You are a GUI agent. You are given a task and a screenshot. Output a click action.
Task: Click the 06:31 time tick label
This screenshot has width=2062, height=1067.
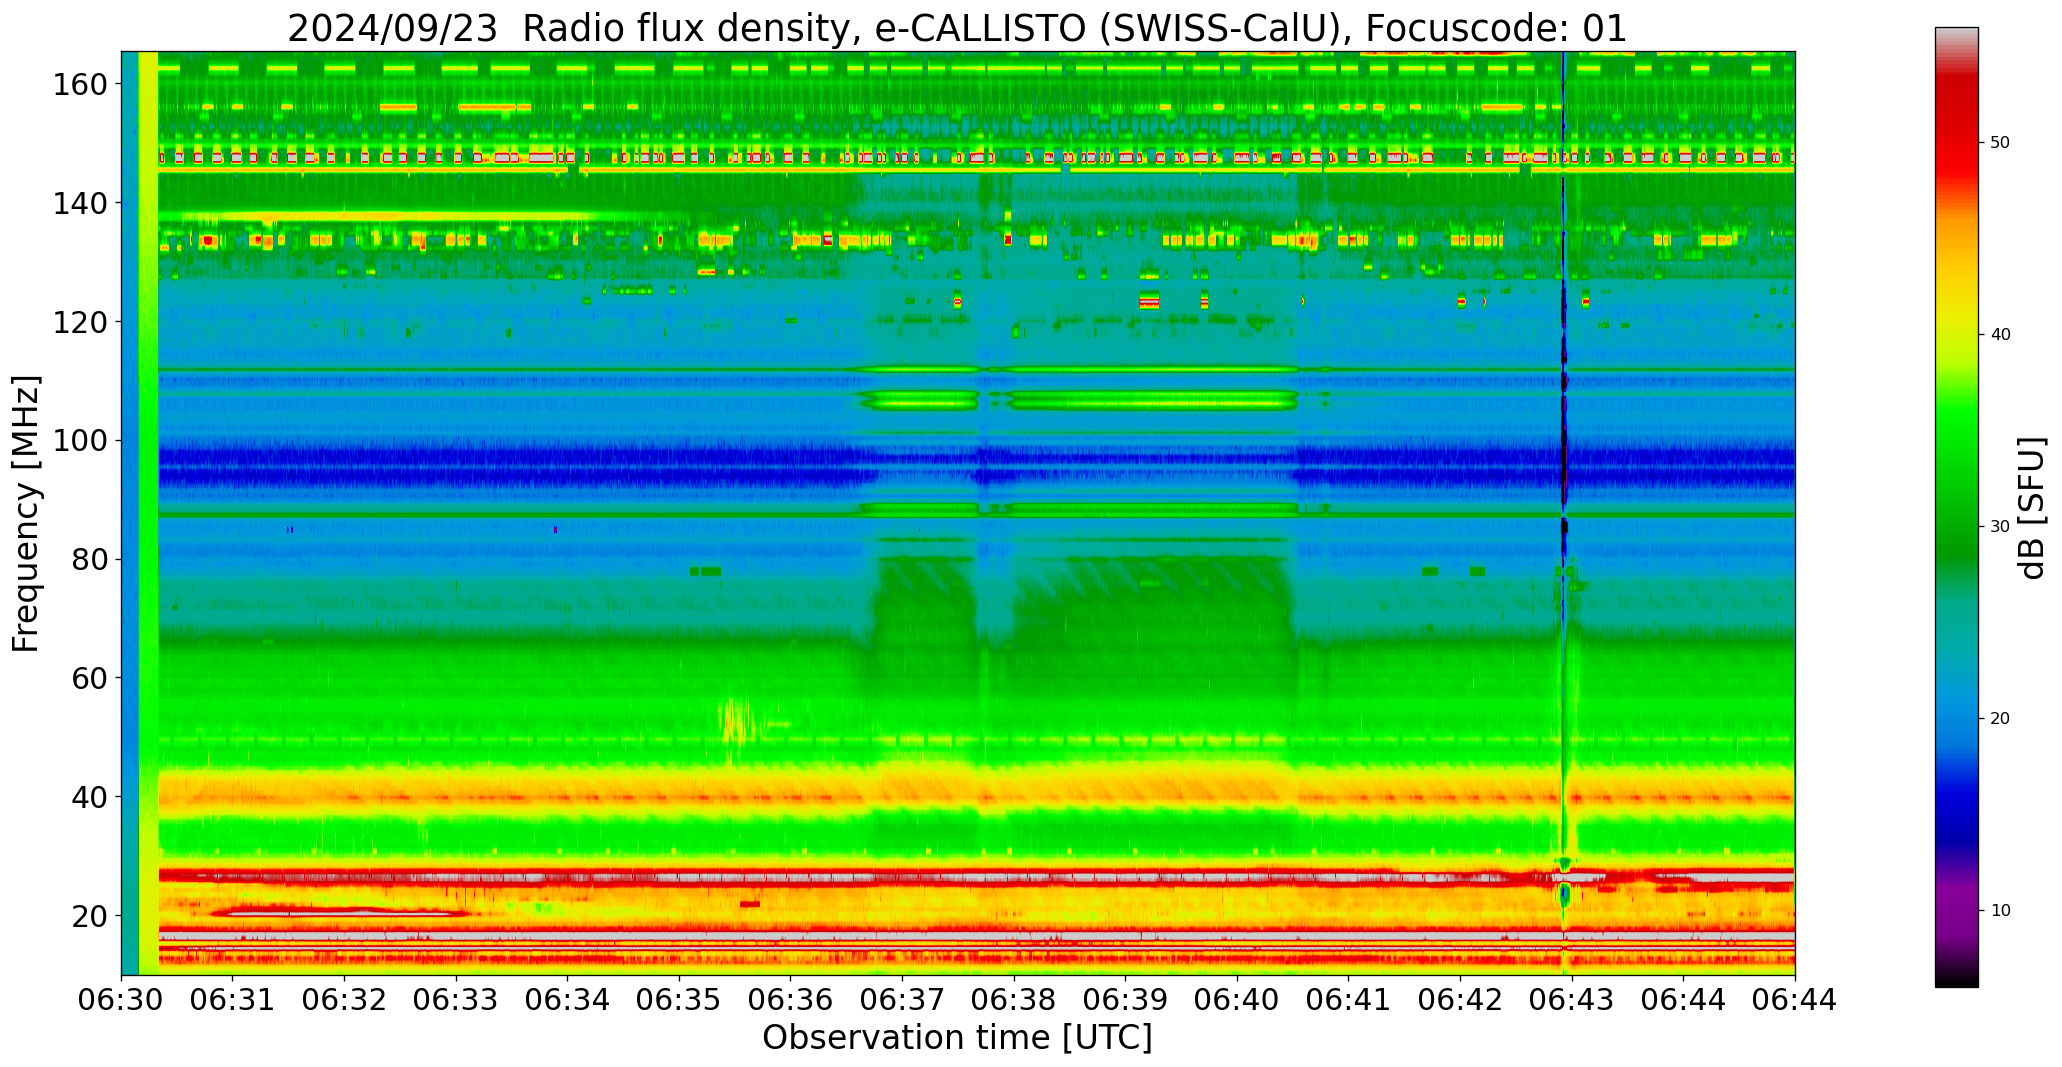pyautogui.click(x=233, y=999)
